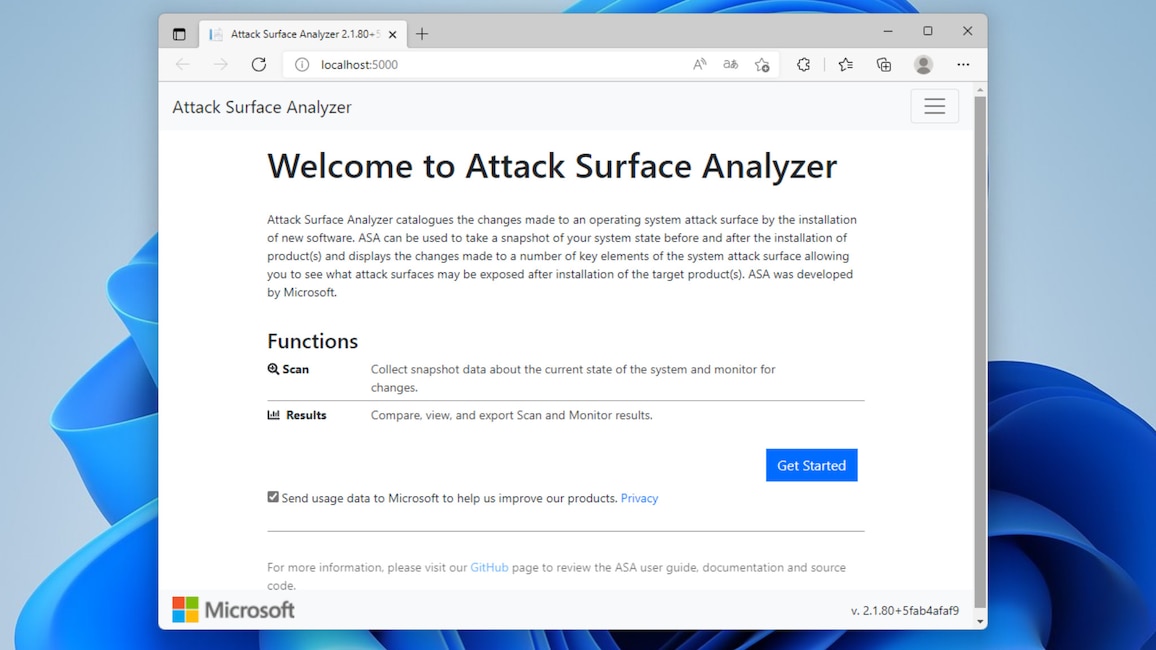
Task: Open the Favorites list
Action: click(x=846, y=65)
